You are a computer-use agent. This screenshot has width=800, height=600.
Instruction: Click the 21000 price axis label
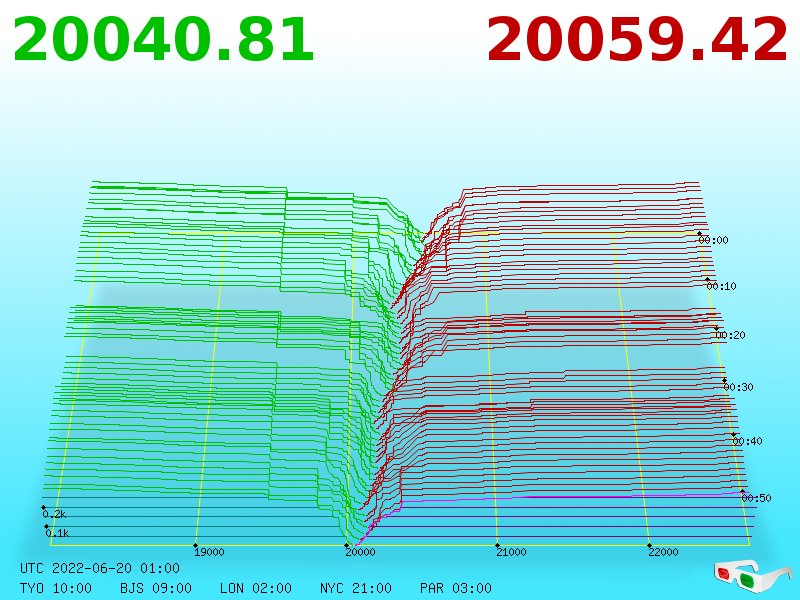tap(511, 552)
